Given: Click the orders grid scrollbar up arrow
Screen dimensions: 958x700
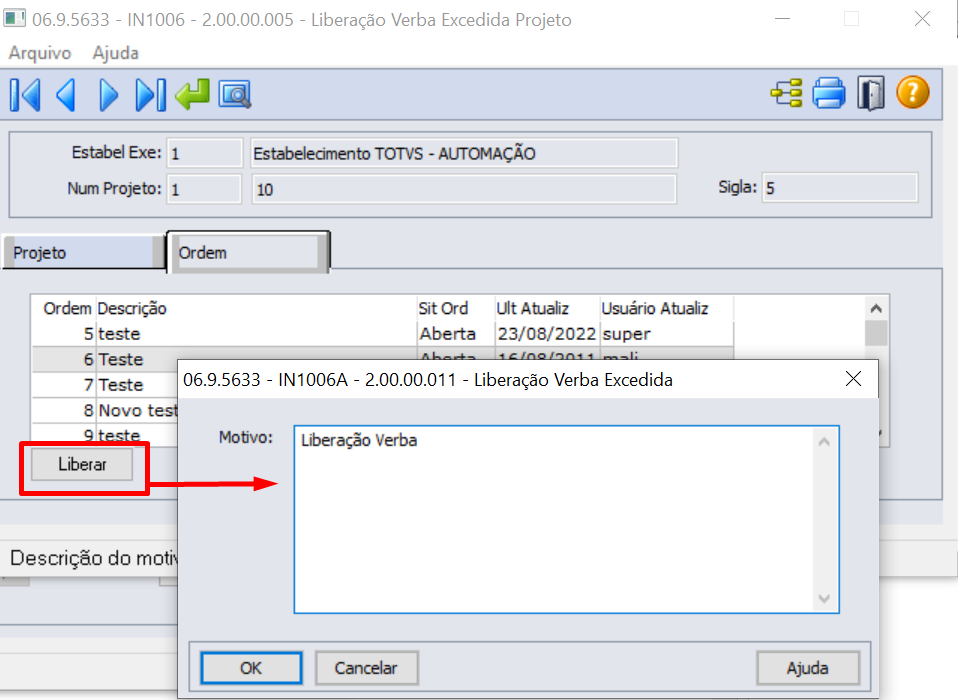Looking at the screenshot, I should click(x=876, y=308).
